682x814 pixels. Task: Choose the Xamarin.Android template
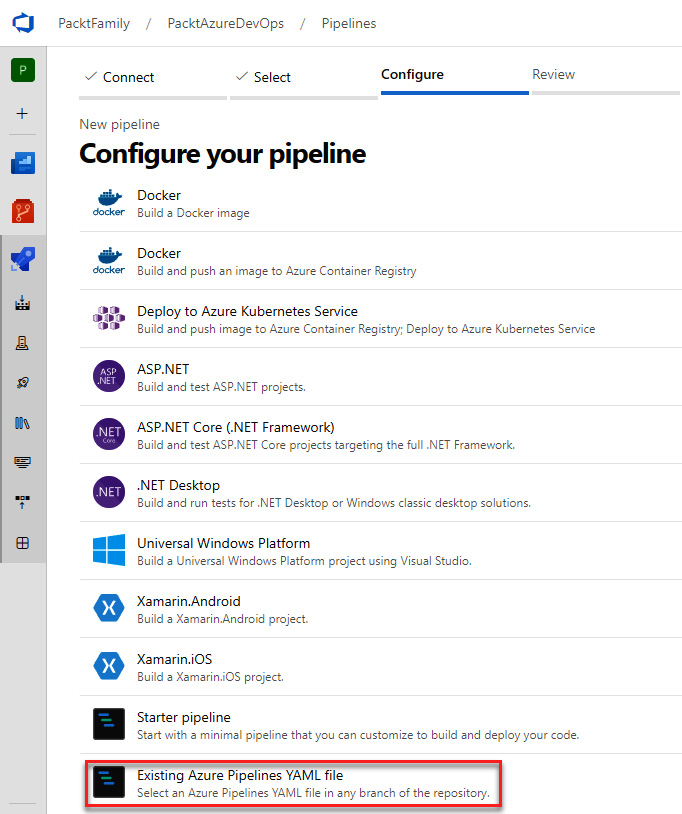click(x=380, y=609)
